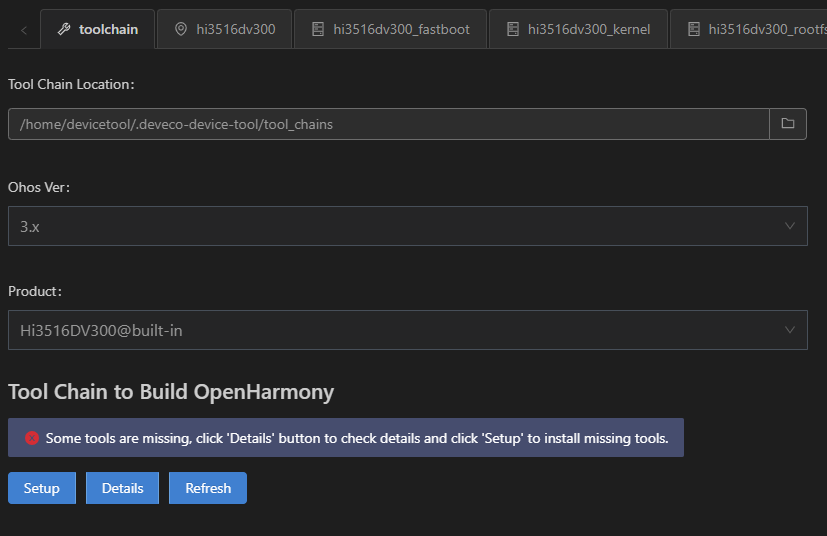Click the wrench icon on toolchain tab
This screenshot has height=536, width=827.
64,29
